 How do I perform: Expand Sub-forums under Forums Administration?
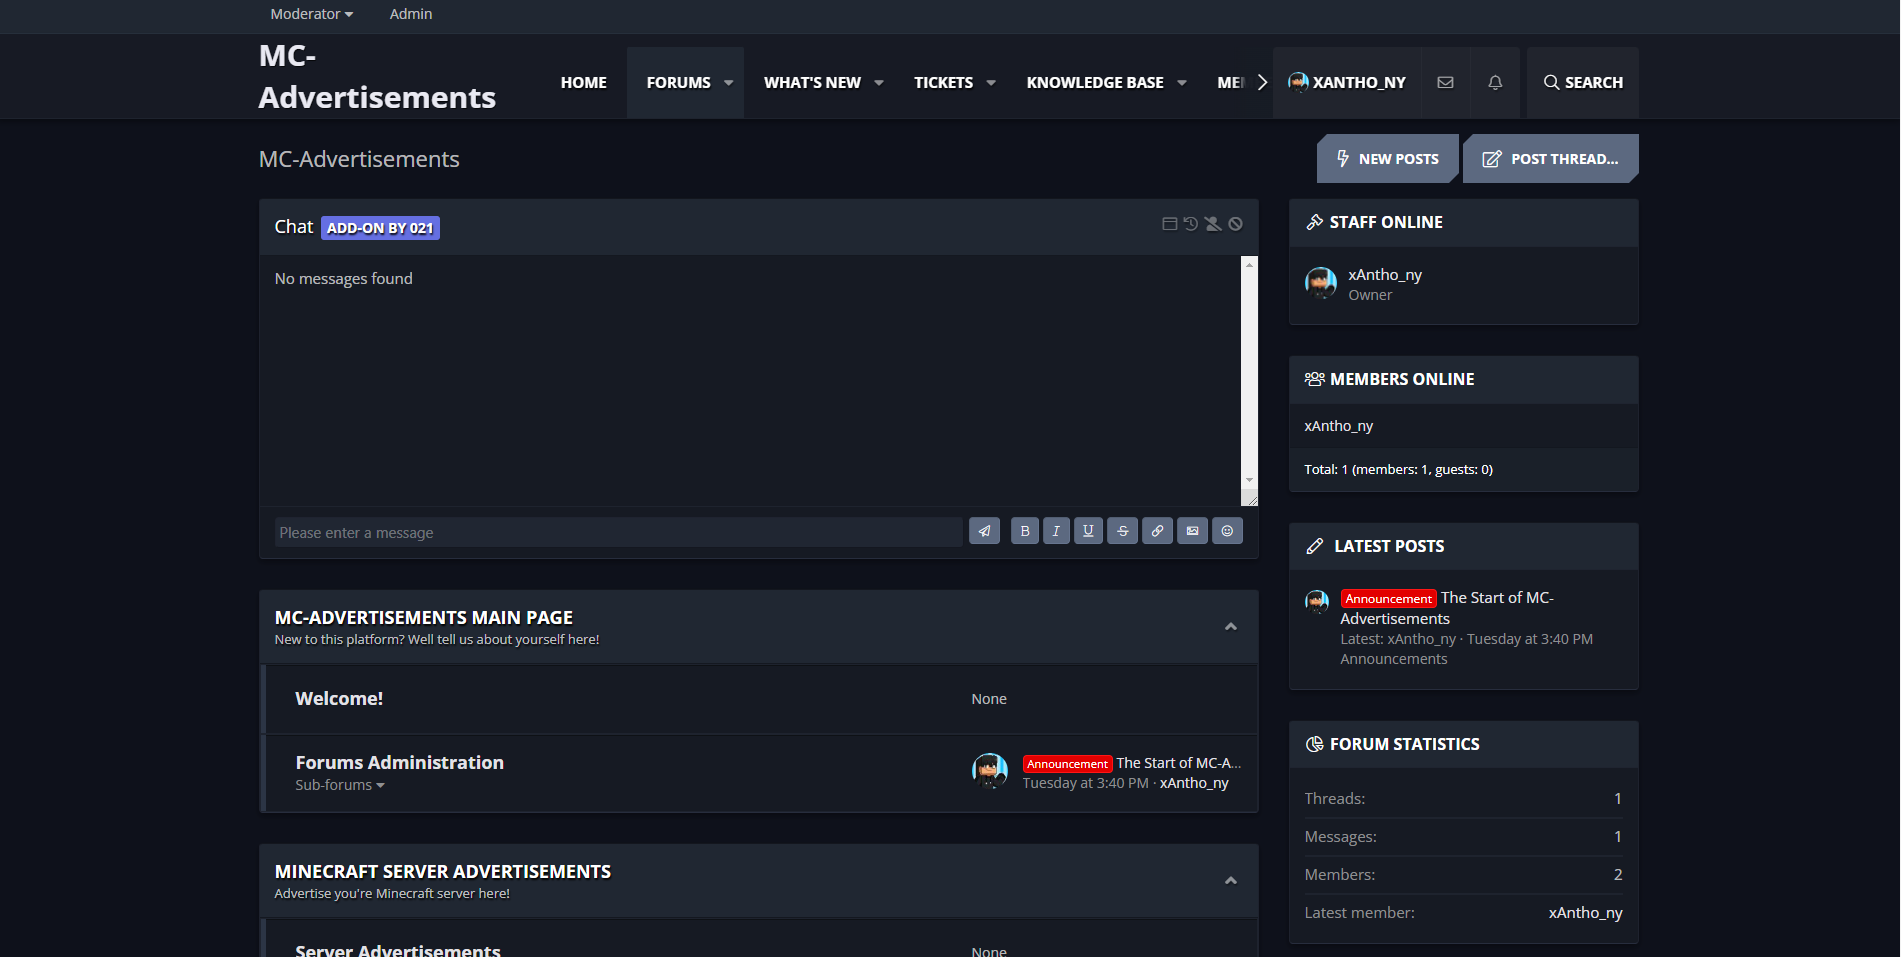(x=340, y=785)
